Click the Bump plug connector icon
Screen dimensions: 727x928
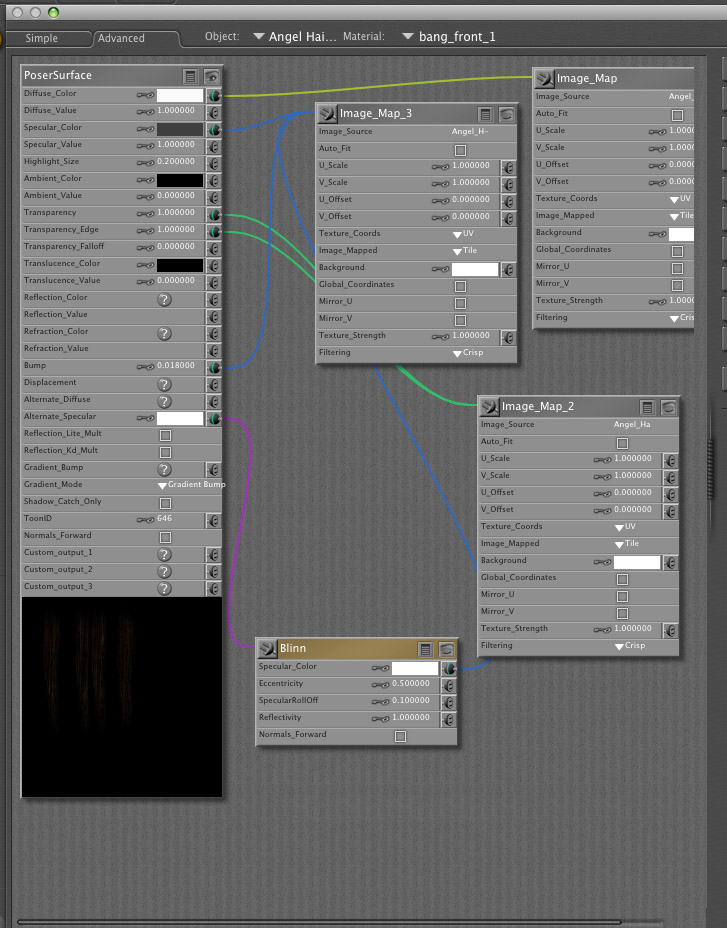(x=214, y=368)
